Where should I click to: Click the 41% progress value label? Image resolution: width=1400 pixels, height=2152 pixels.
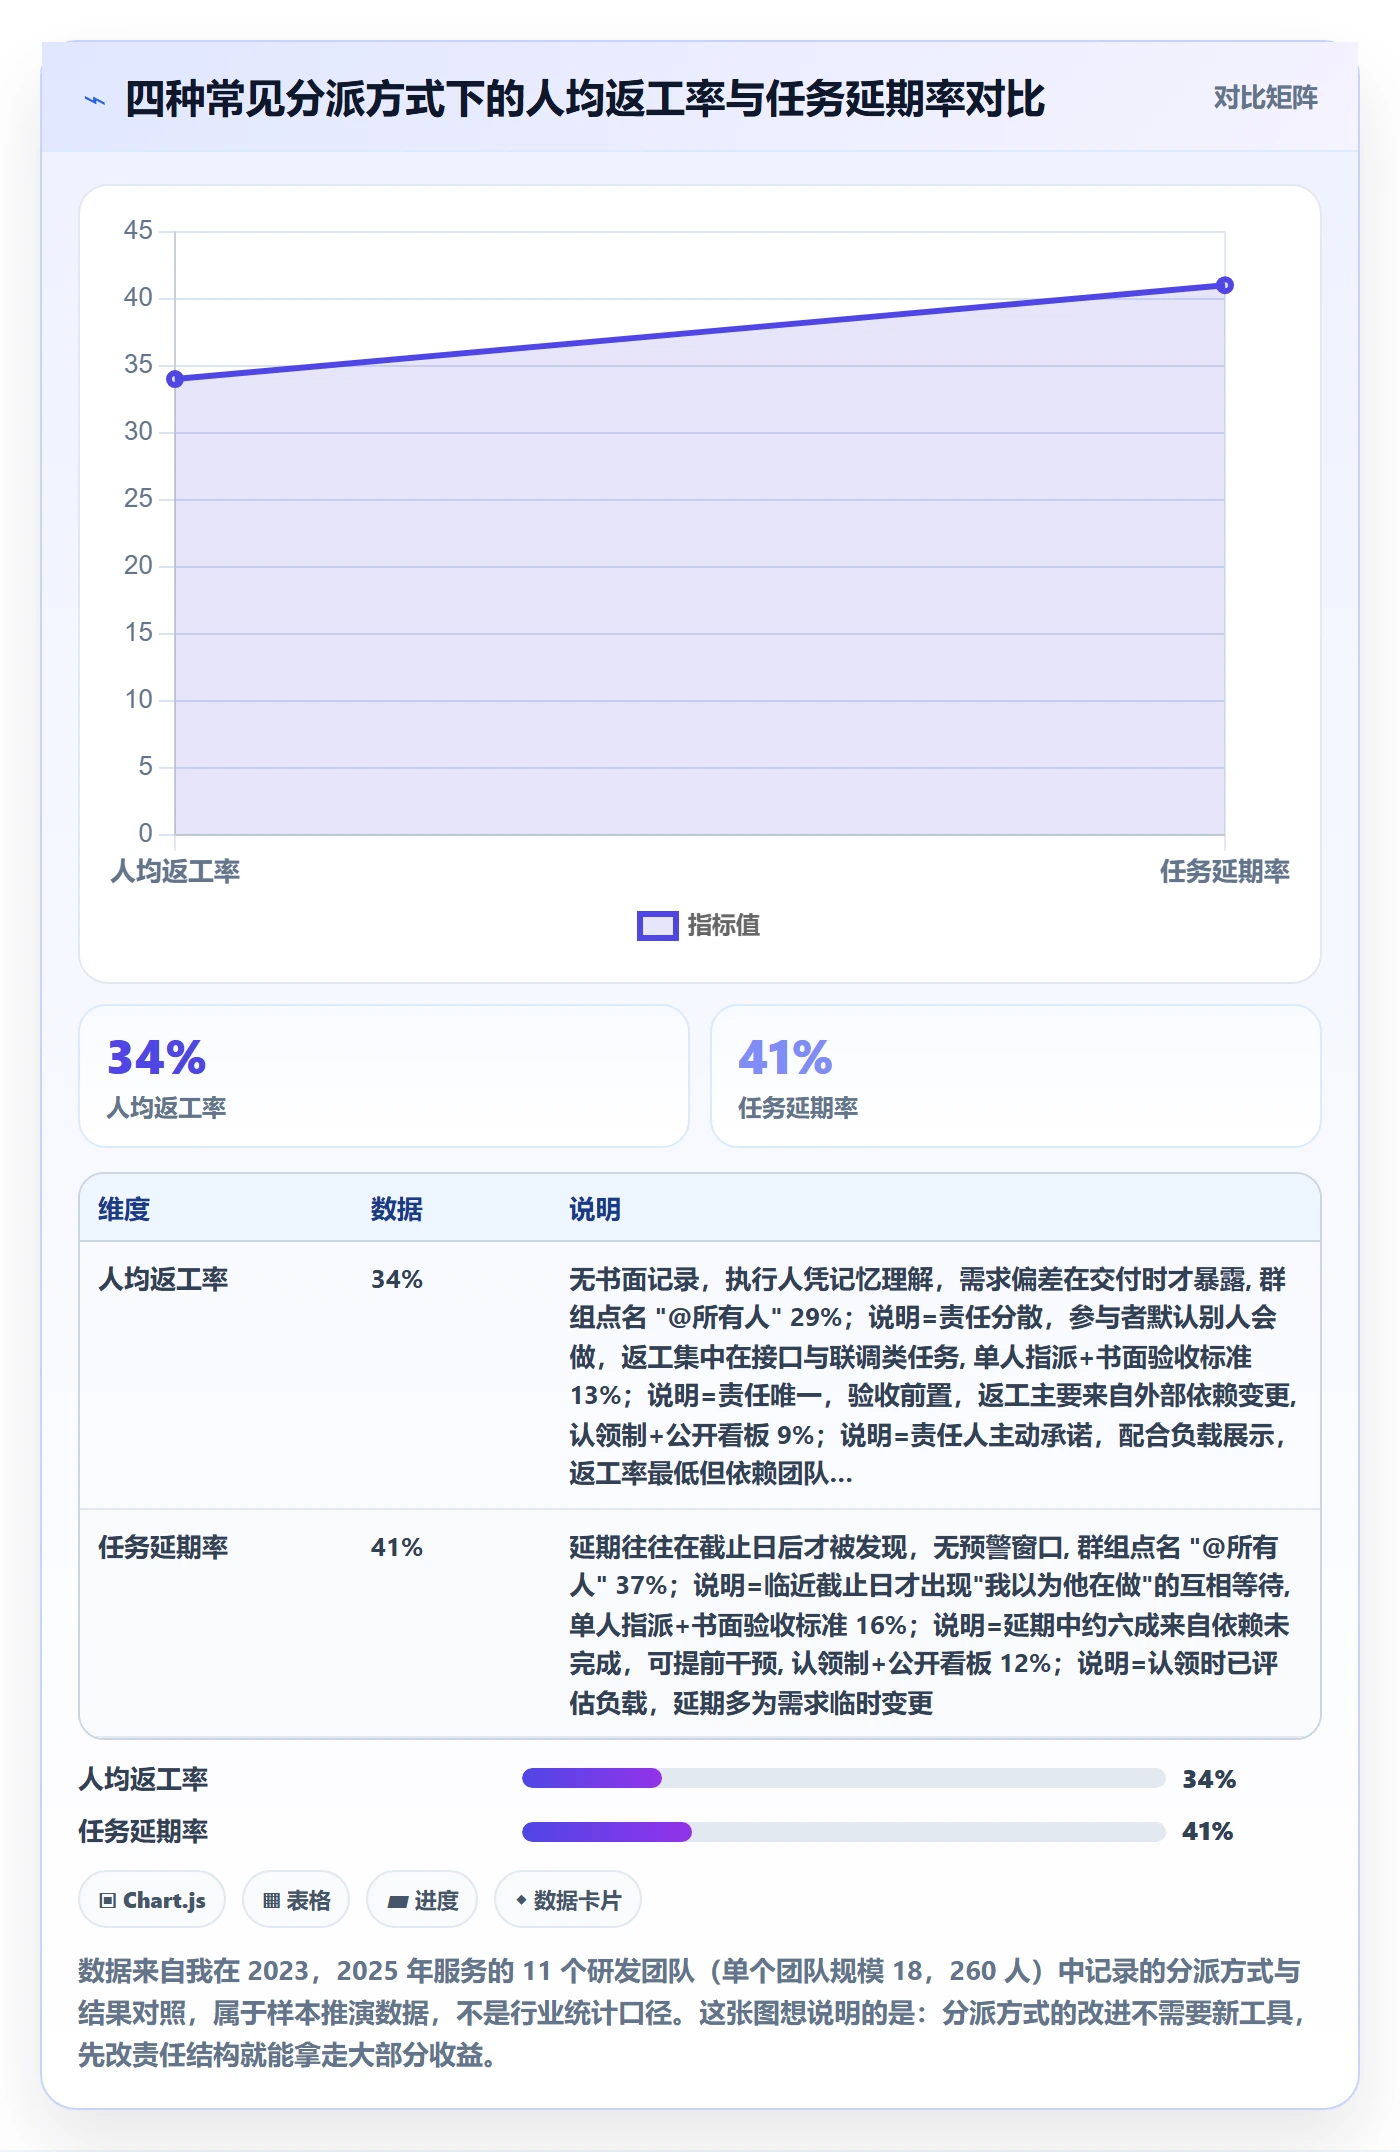(x=1208, y=1831)
